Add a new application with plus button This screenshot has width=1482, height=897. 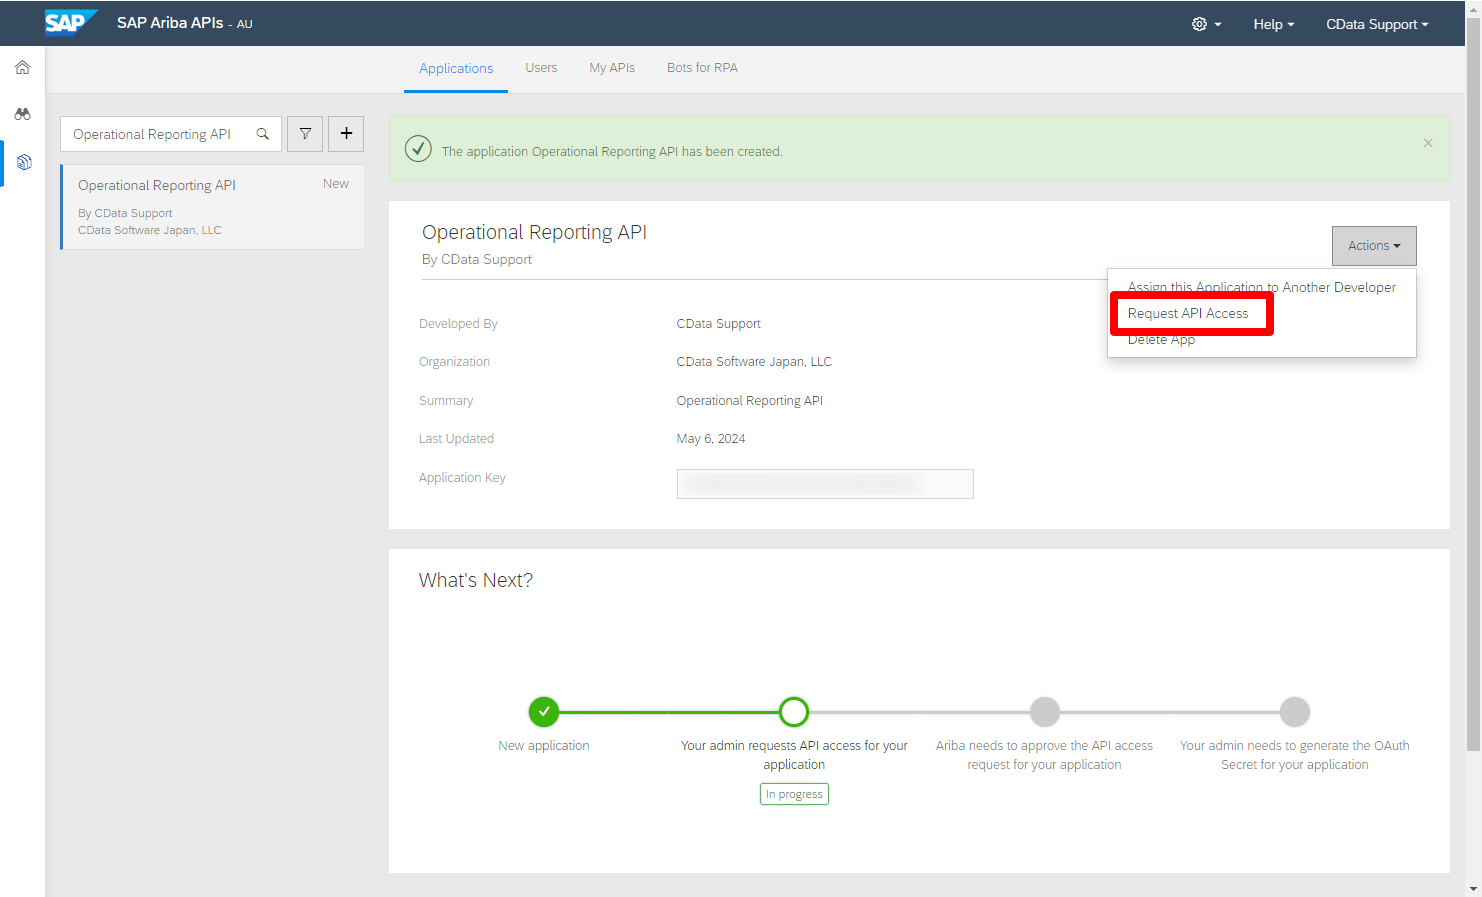tap(346, 133)
